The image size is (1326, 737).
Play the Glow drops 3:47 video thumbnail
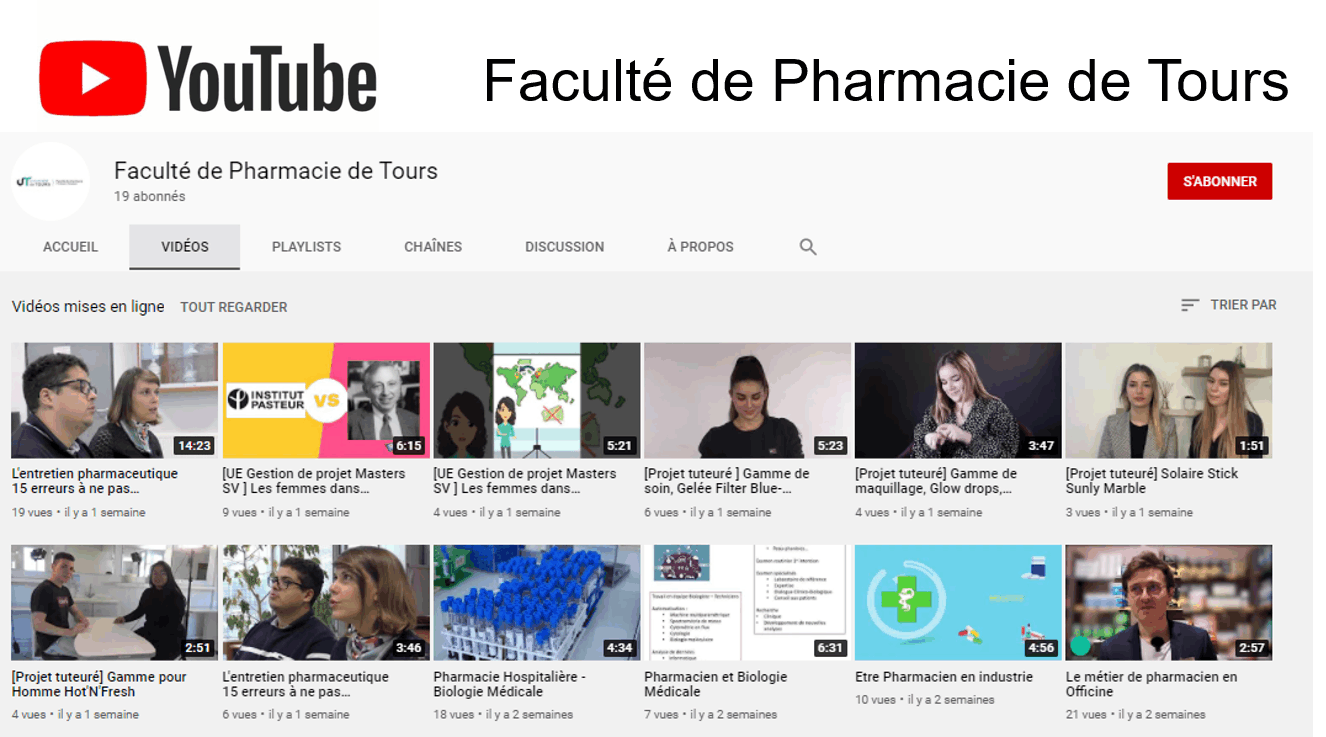(x=958, y=400)
